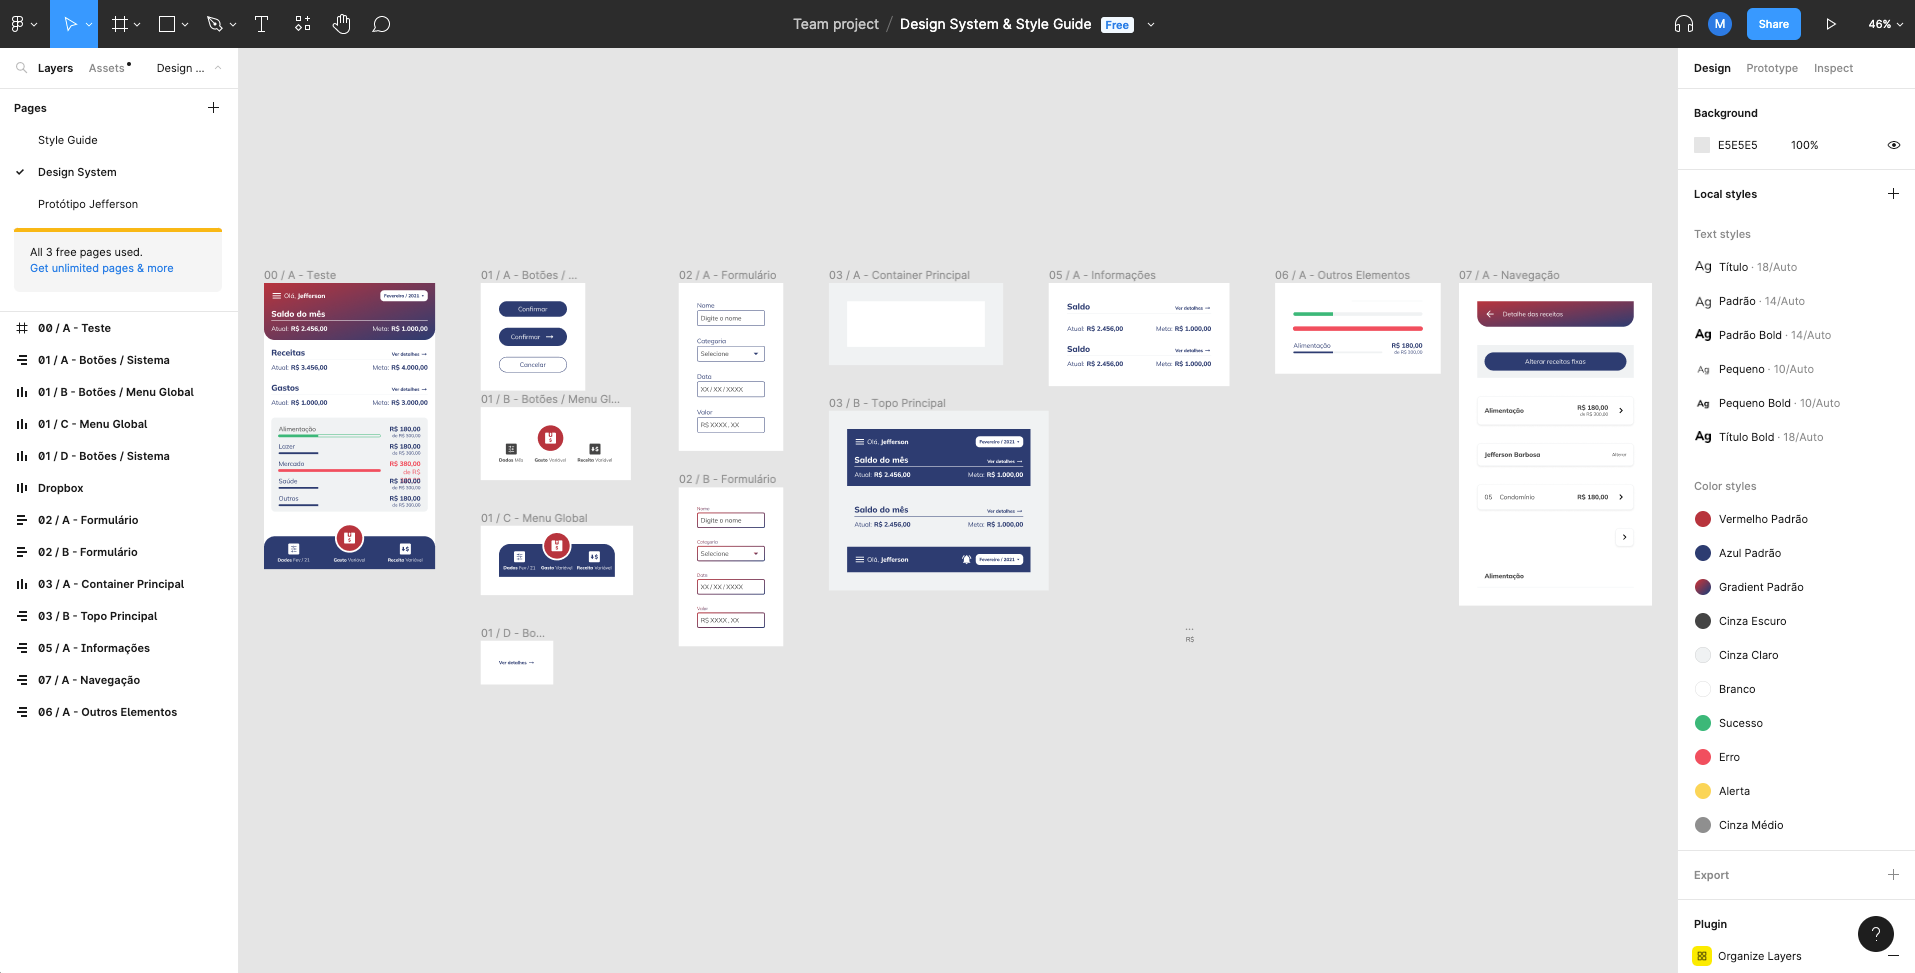Image resolution: width=1915 pixels, height=973 pixels.
Task: Open the Design tab in right panel
Action: tap(1712, 68)
